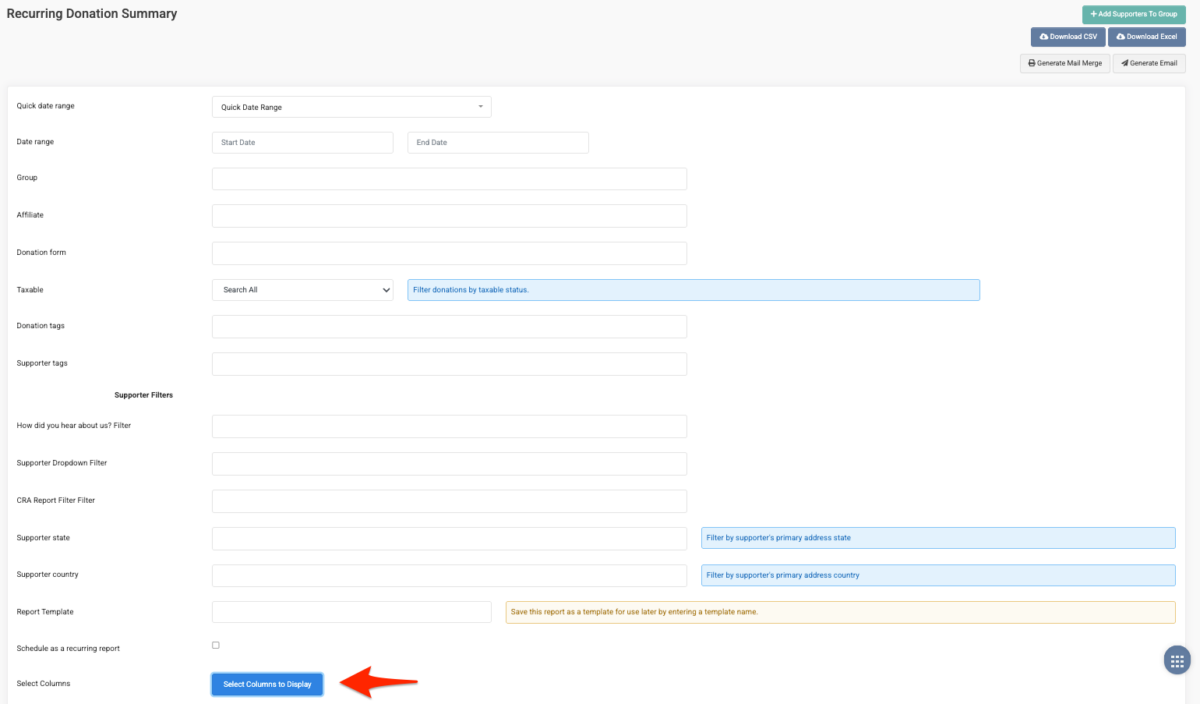The height and width of the screenshot is (704, 1200).
Task: Open the circular grid app launcher
Action: [1177, 659]
